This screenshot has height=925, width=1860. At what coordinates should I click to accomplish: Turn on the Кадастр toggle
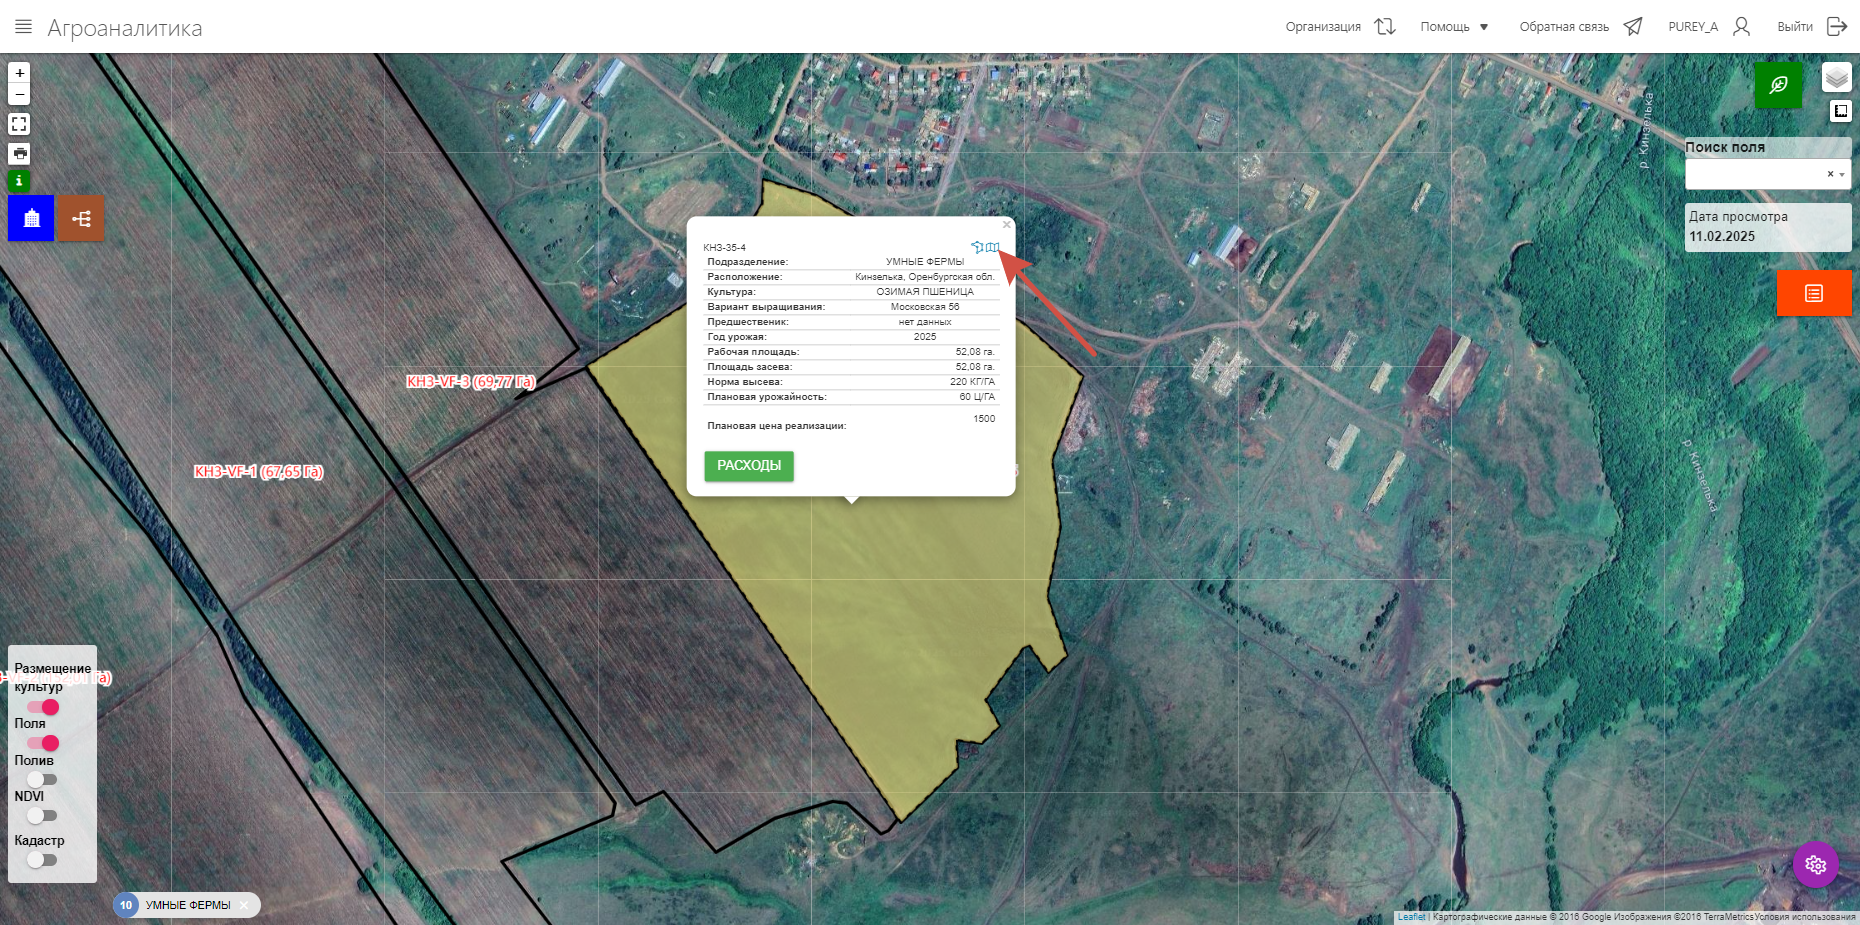[42, 860]
